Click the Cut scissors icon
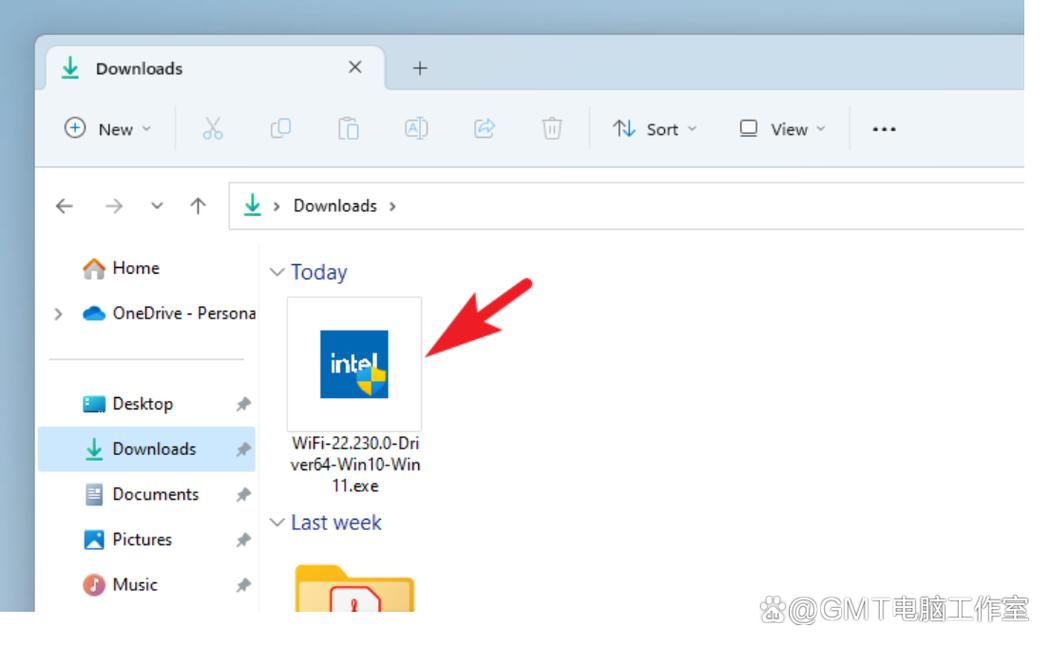The width and height of the screenshot is (1050, 646). click(x=212, y=129)
